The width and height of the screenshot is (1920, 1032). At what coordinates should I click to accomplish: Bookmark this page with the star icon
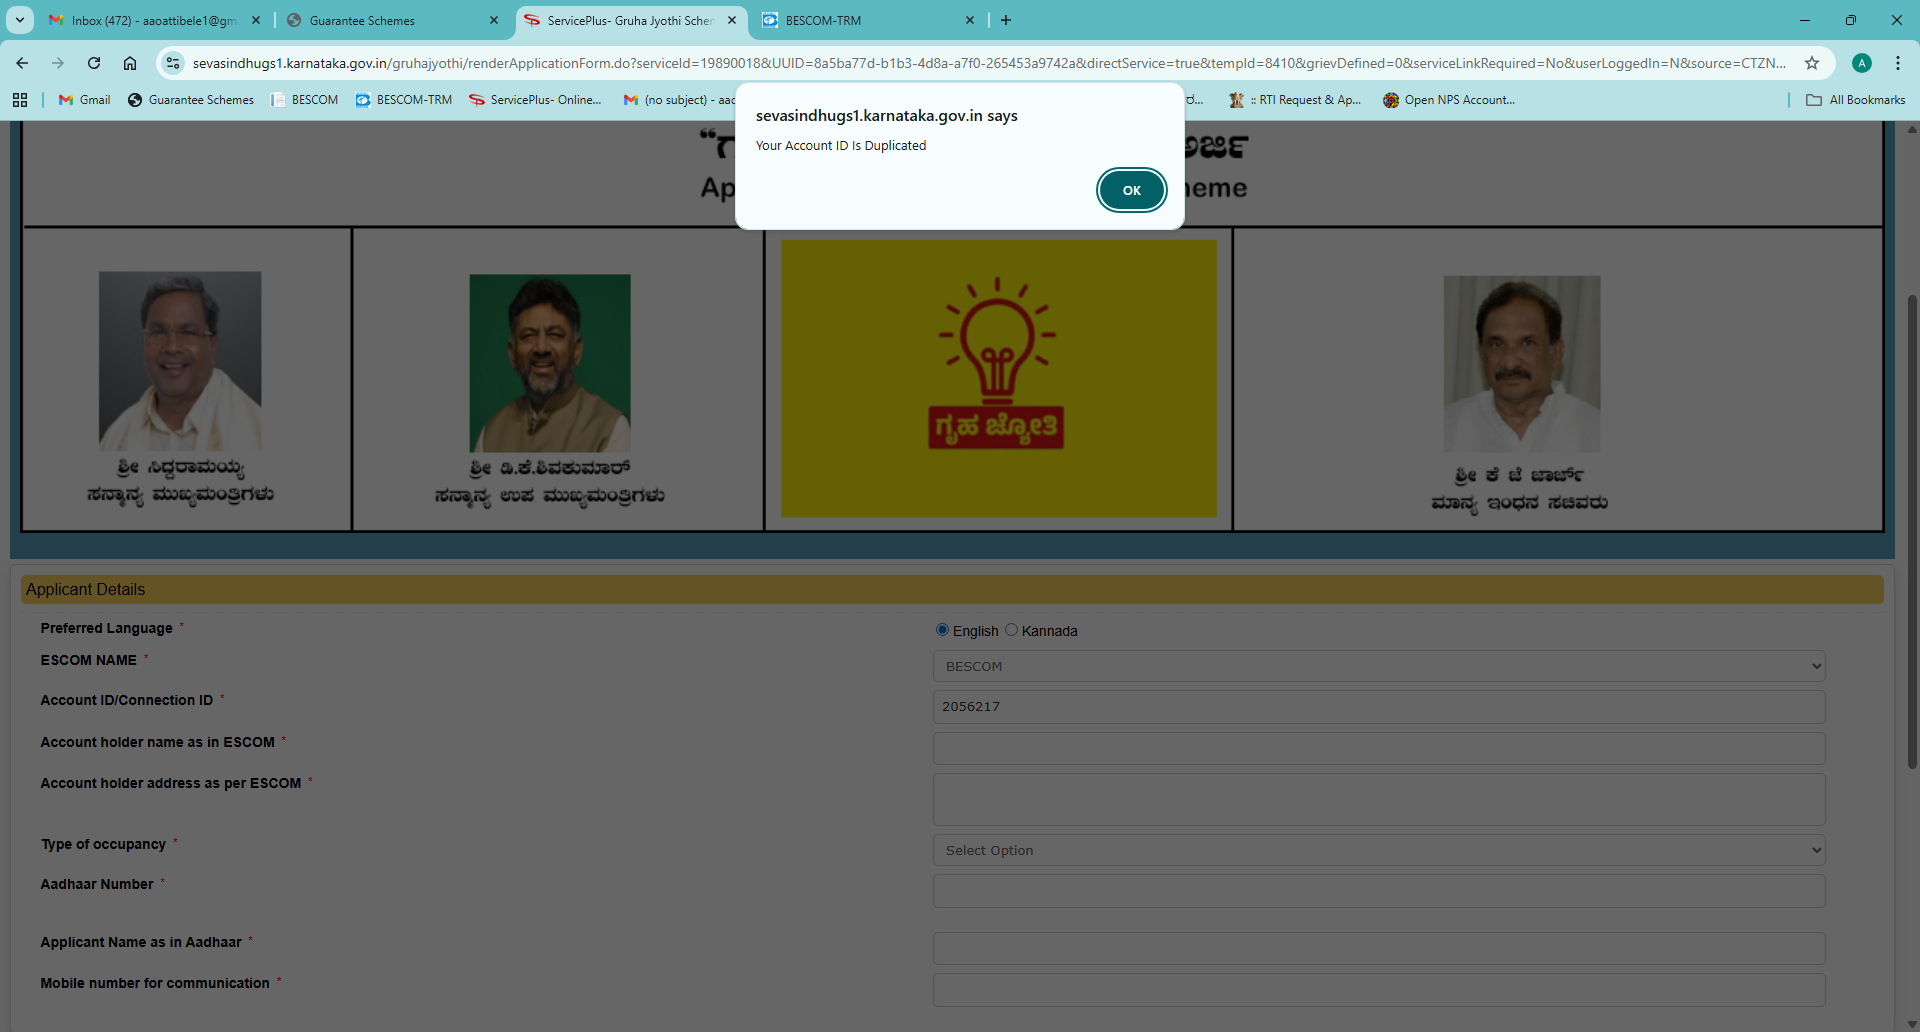click(x=1812, y=63)
